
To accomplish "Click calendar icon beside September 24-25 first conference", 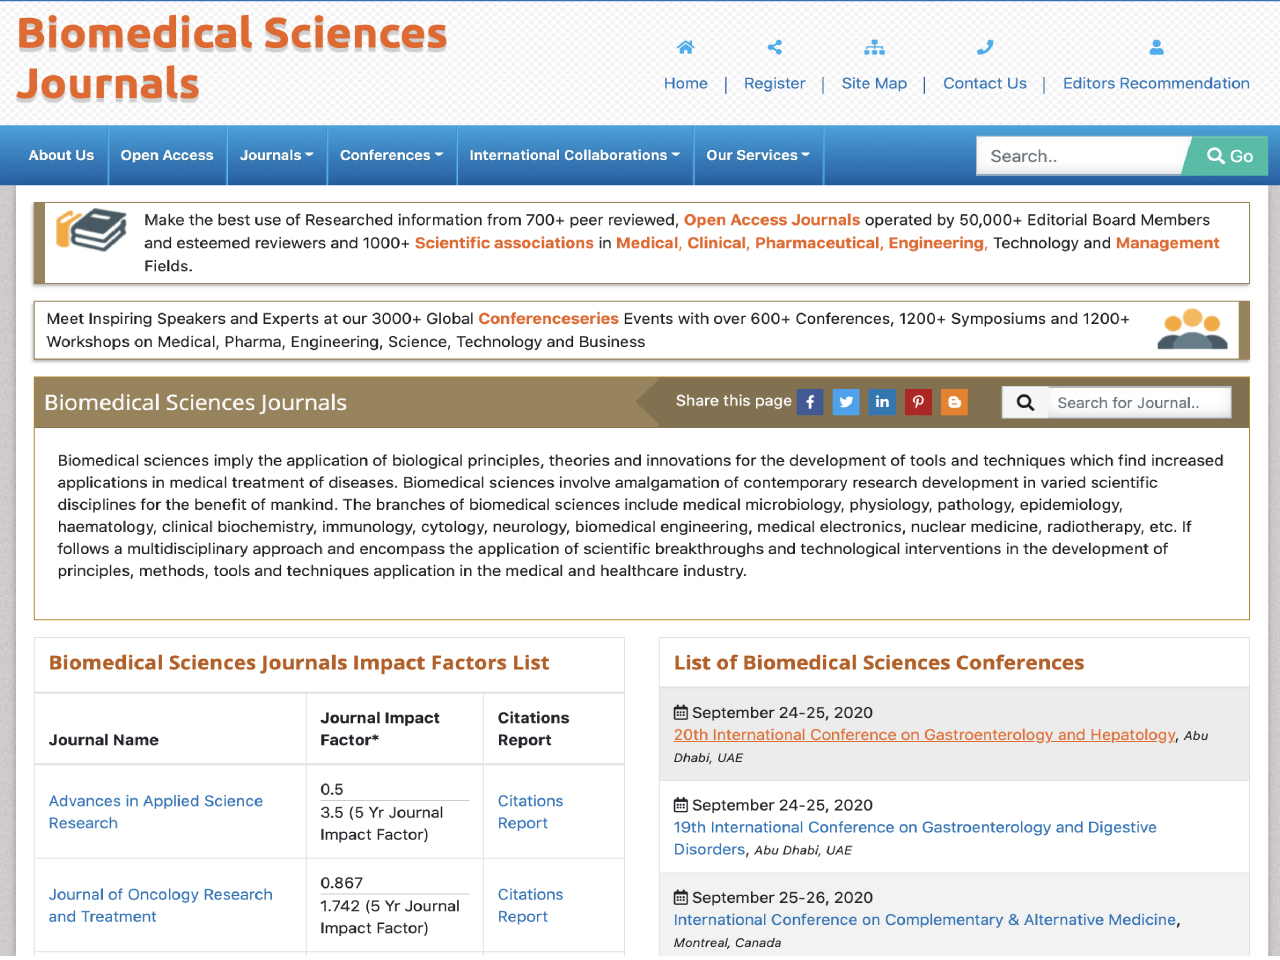I will click(681, 713).
